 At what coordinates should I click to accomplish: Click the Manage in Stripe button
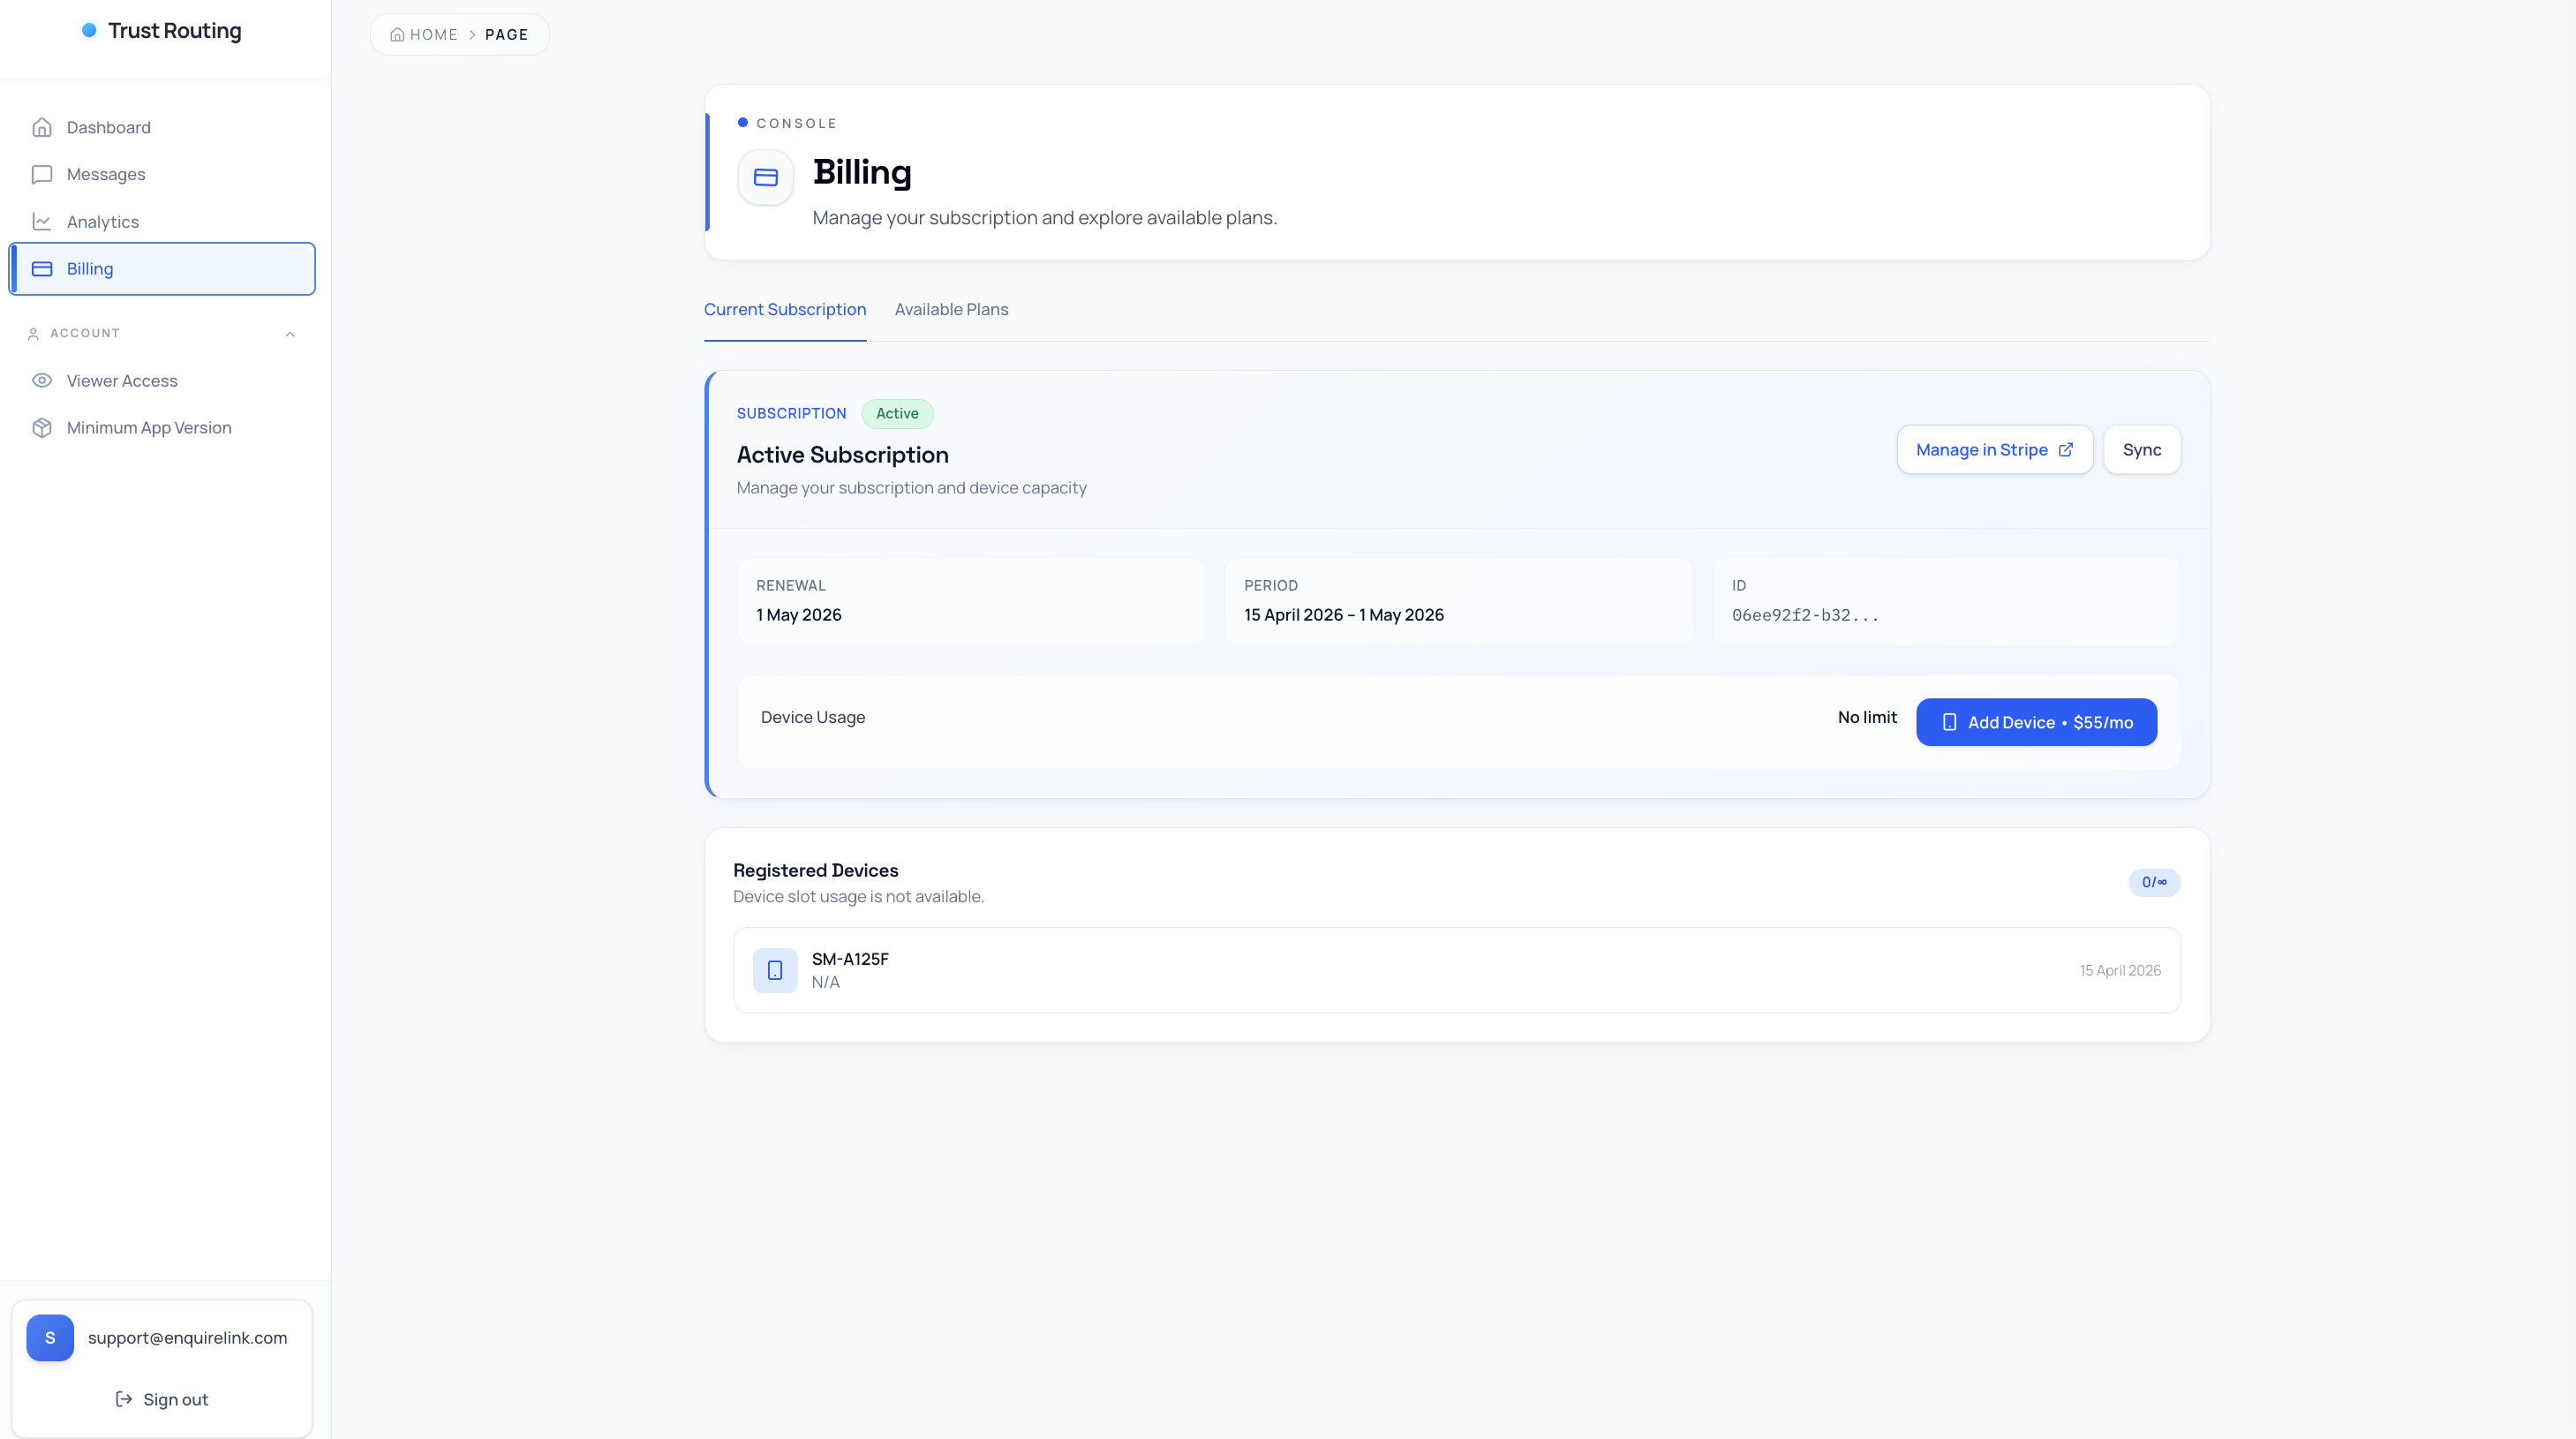1995,449
